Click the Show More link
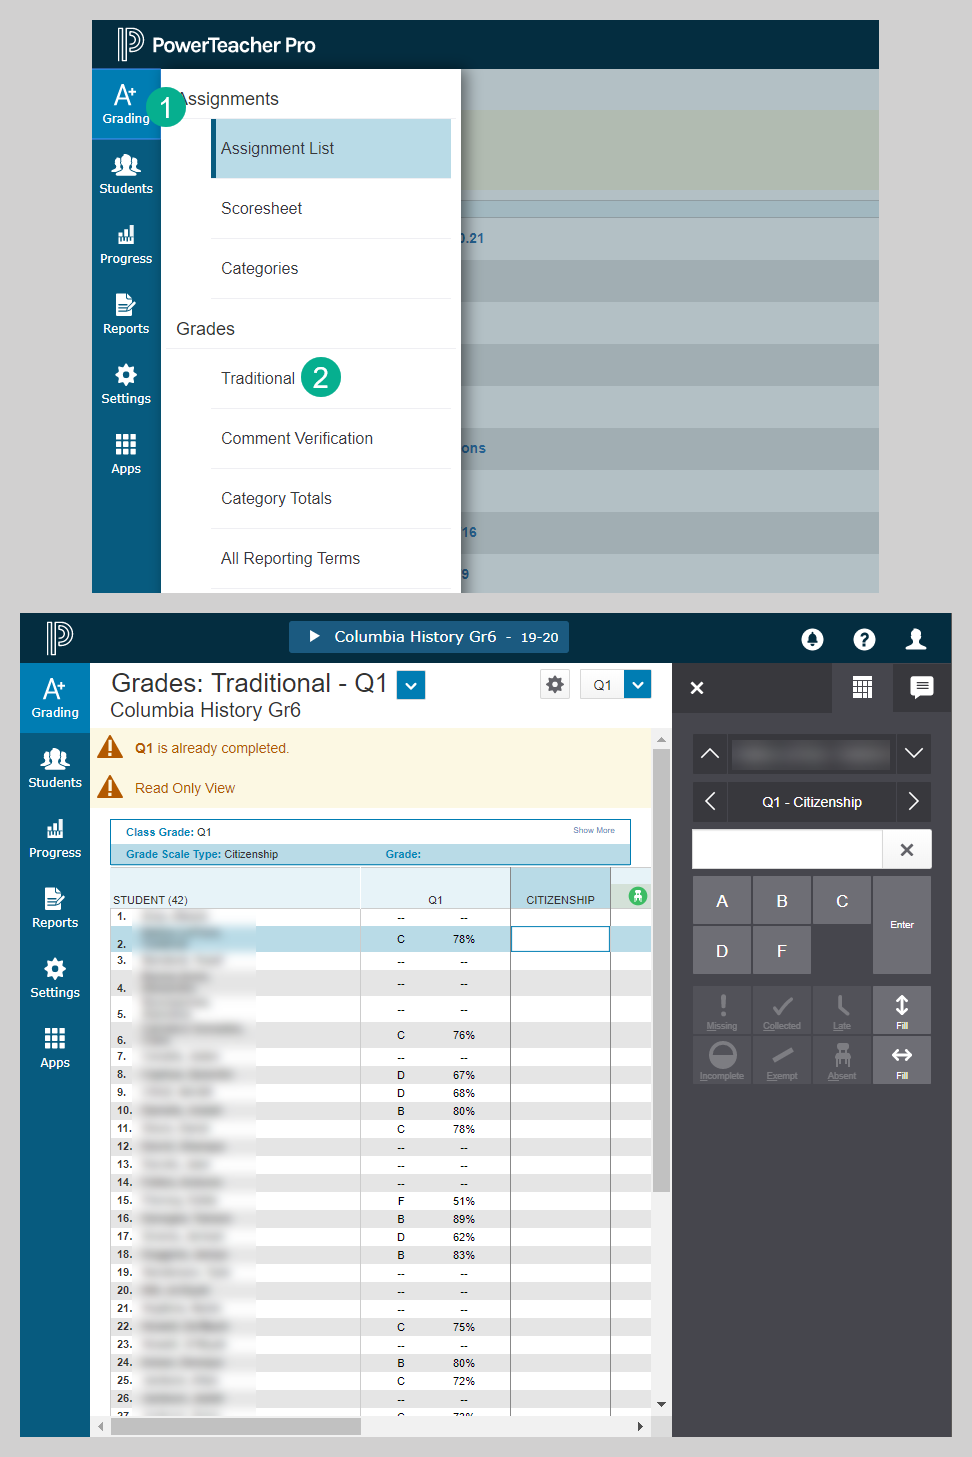 593,830
